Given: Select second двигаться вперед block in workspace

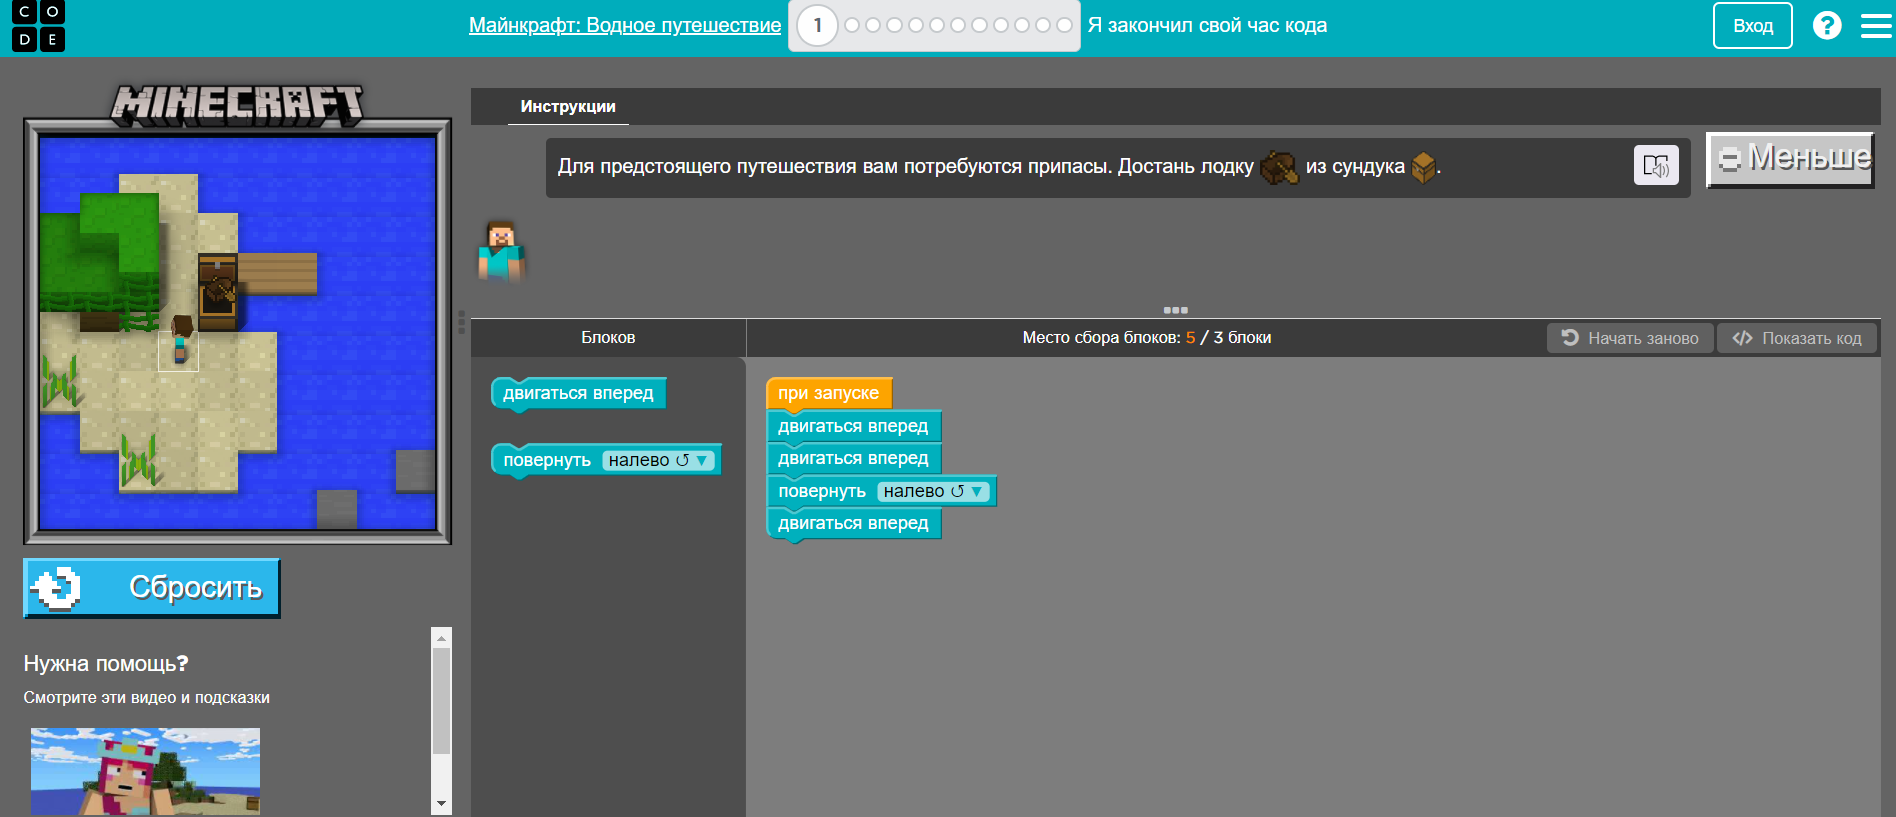Looking at the screenshot, I should click(853, 458).
